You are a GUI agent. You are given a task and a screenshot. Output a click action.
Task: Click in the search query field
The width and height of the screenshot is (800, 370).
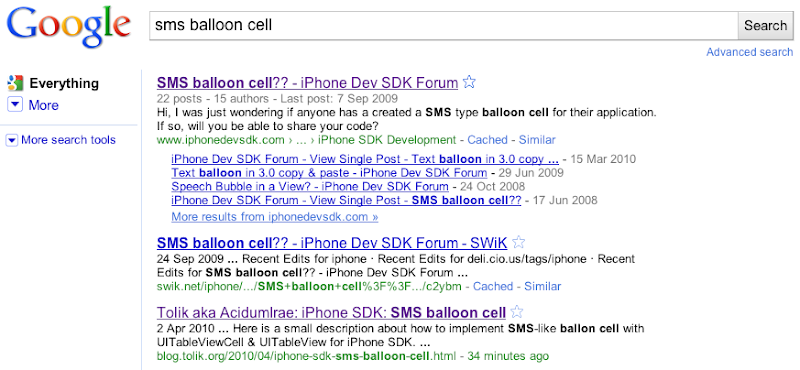coord(443,26)
